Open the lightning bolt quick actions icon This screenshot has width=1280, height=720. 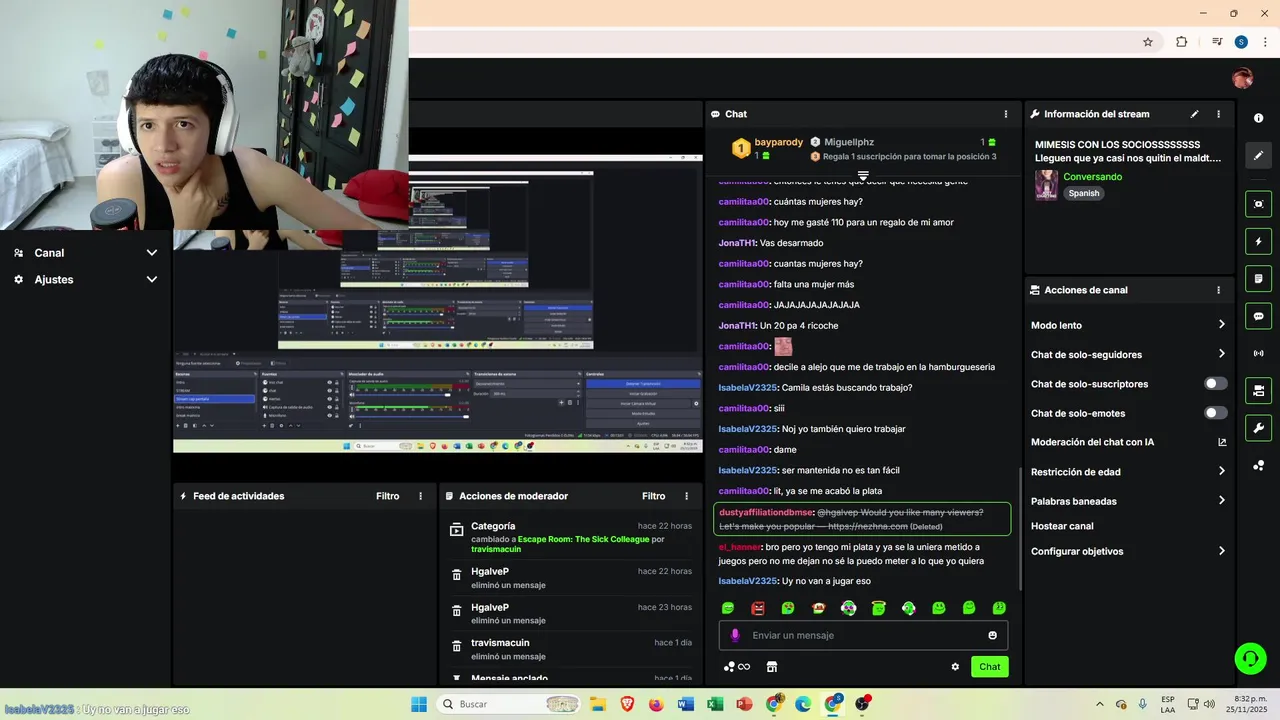tap(1258, 241)
